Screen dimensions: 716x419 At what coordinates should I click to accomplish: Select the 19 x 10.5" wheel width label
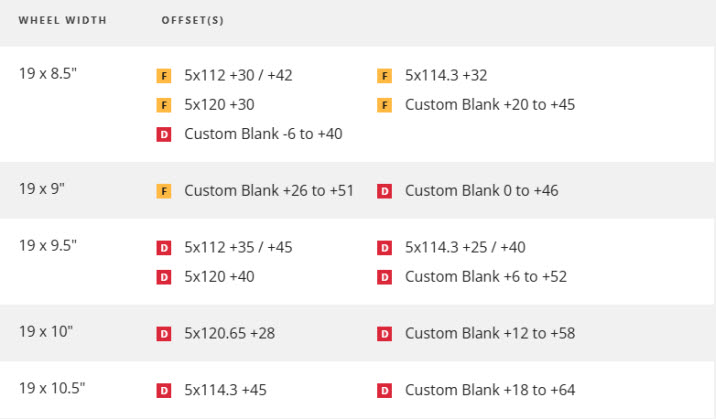(52, 388)
